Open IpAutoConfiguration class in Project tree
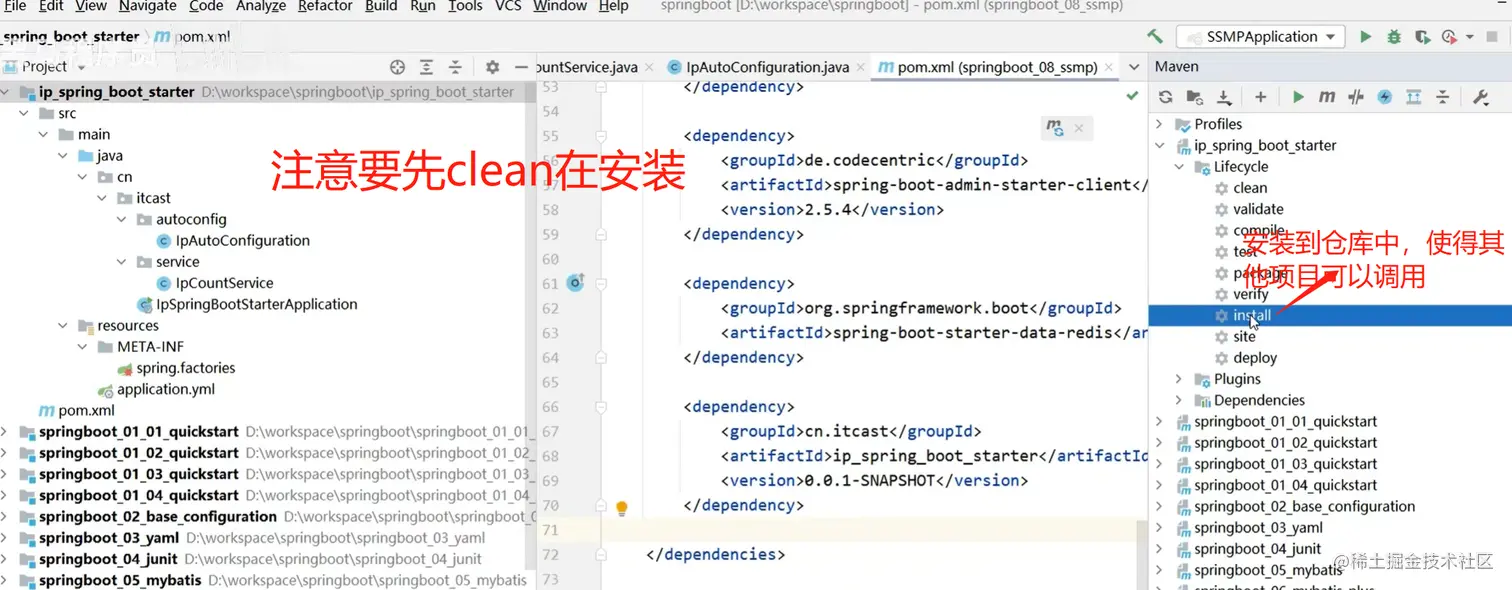 click(242, 240)
